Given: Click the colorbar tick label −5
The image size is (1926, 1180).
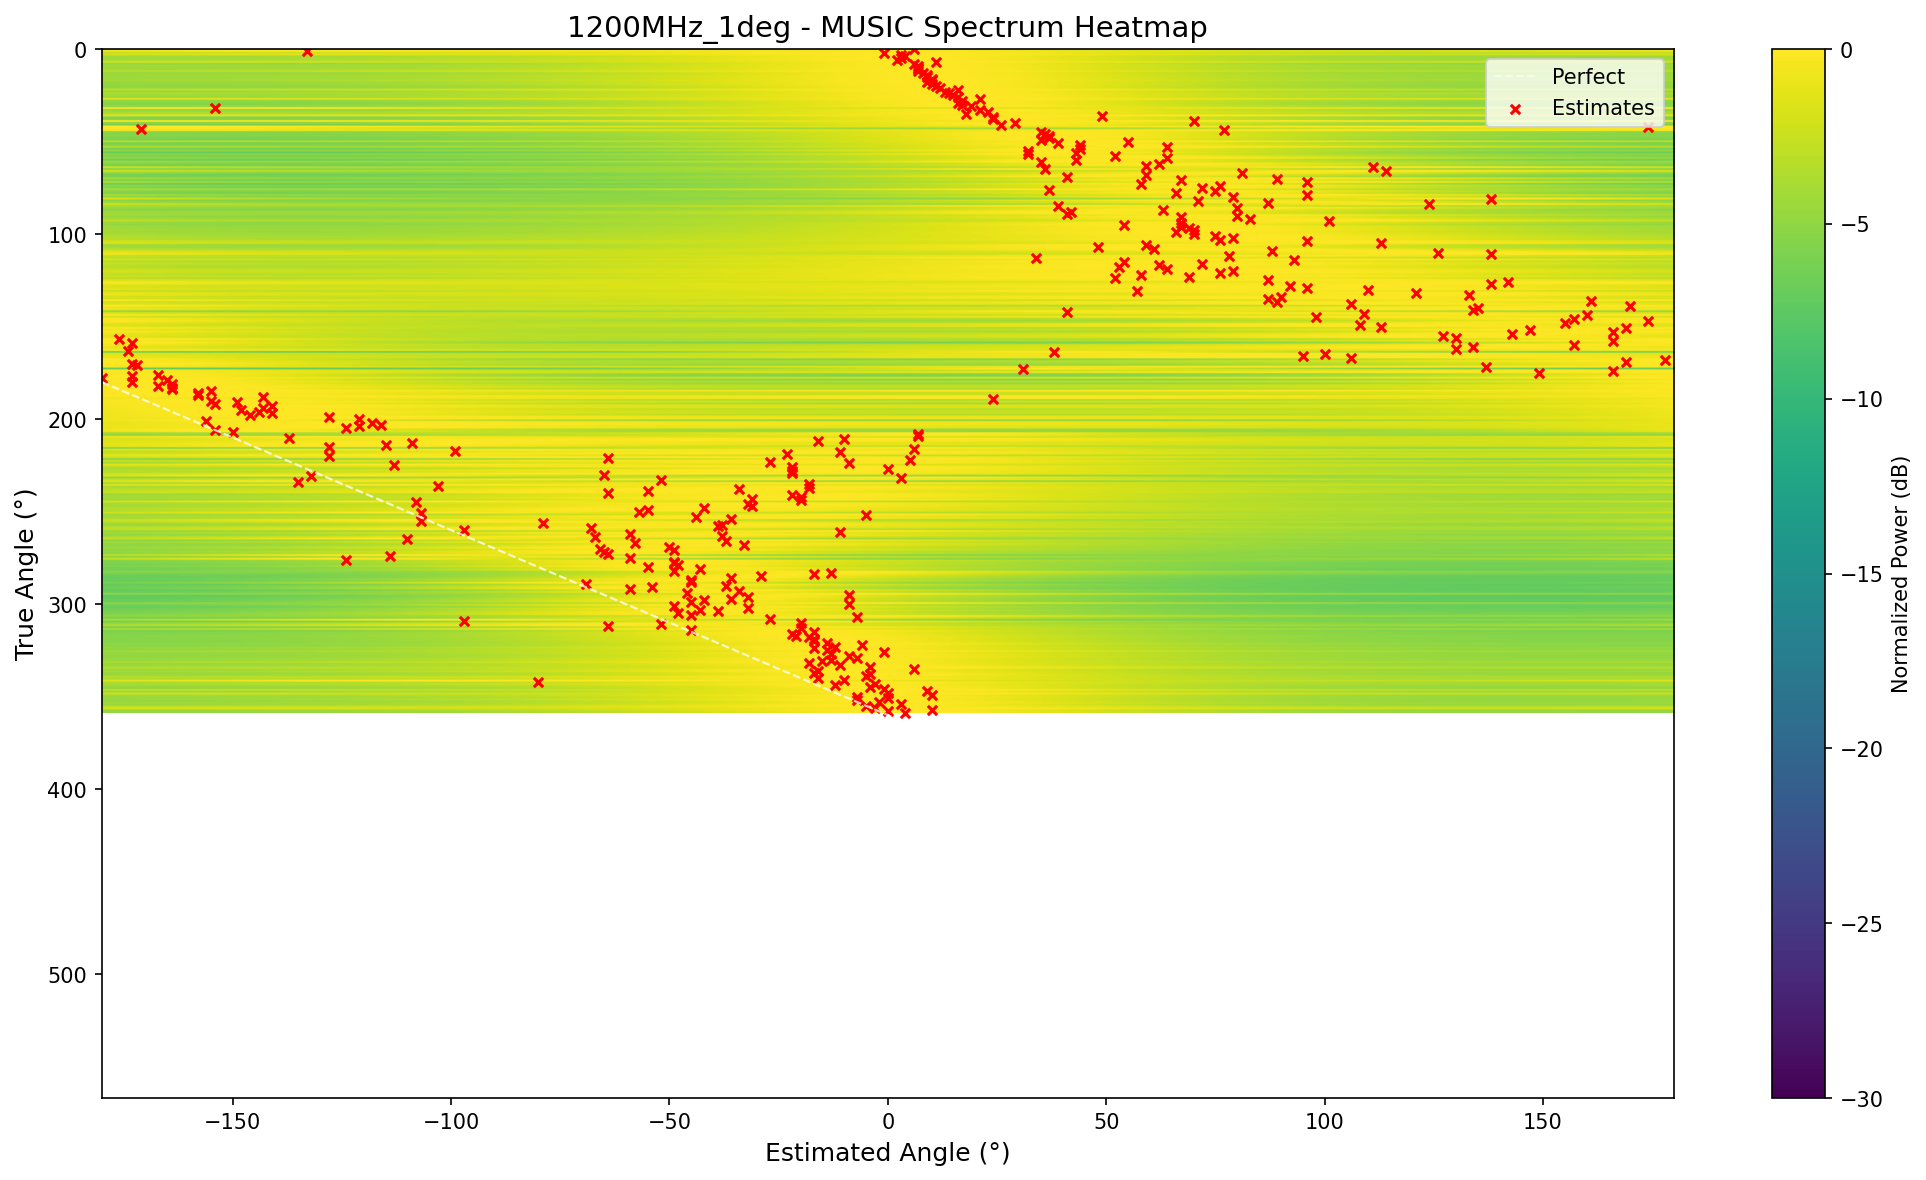Looking at the screenshot, I should click(x=1853, y=225).
